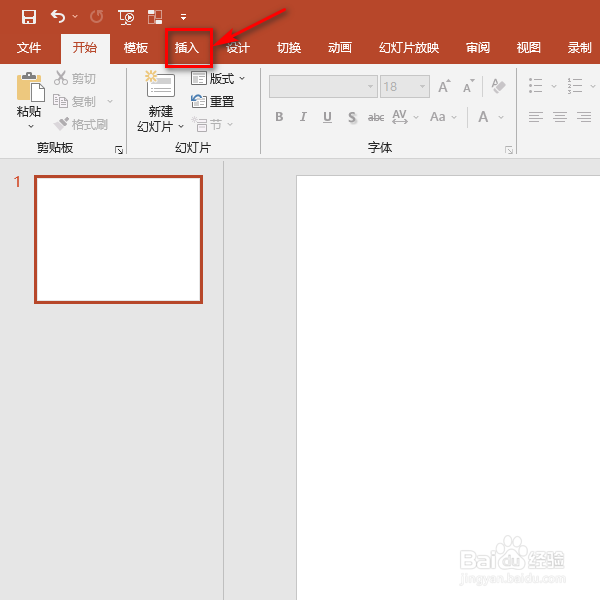This screenshot has width=600, height=600.
Task: Apply font color with A button
Action: (x=483, y=117)
